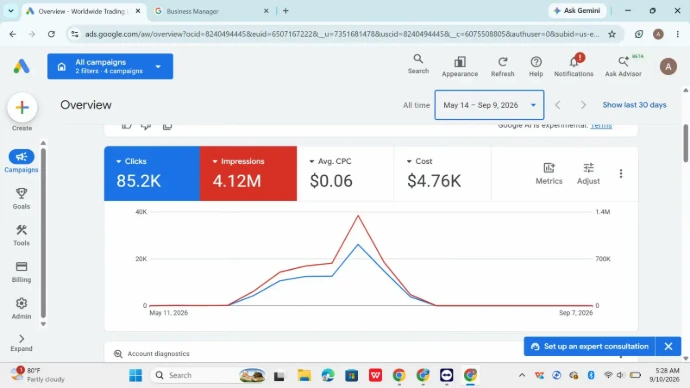Open the Campaigns sidebar section

[21, 161]
